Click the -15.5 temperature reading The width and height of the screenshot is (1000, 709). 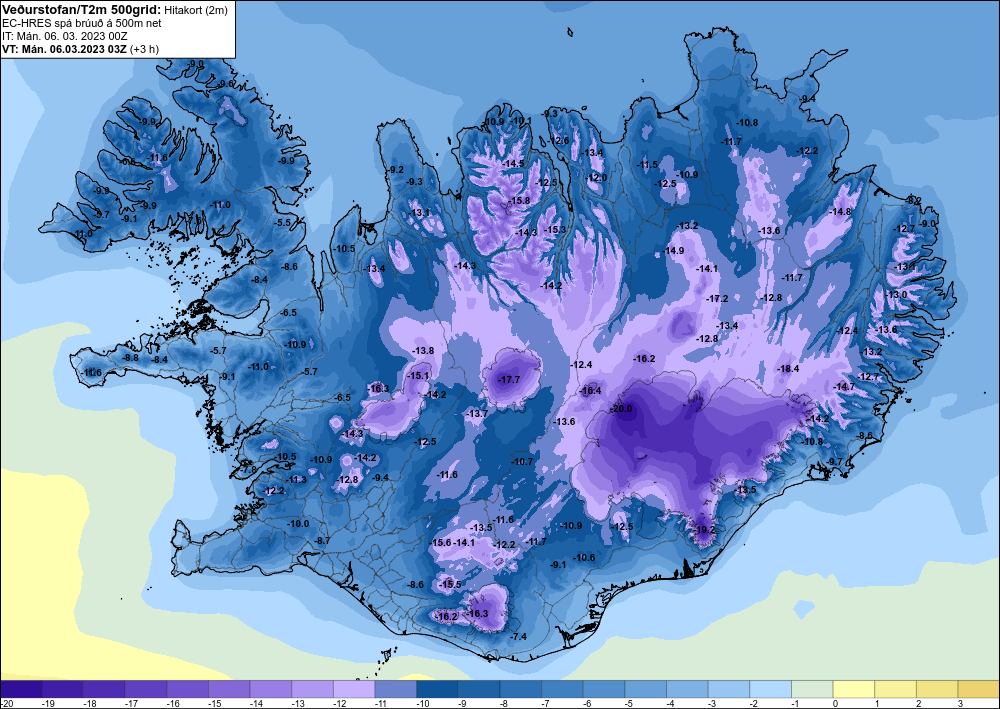(451, 584)
